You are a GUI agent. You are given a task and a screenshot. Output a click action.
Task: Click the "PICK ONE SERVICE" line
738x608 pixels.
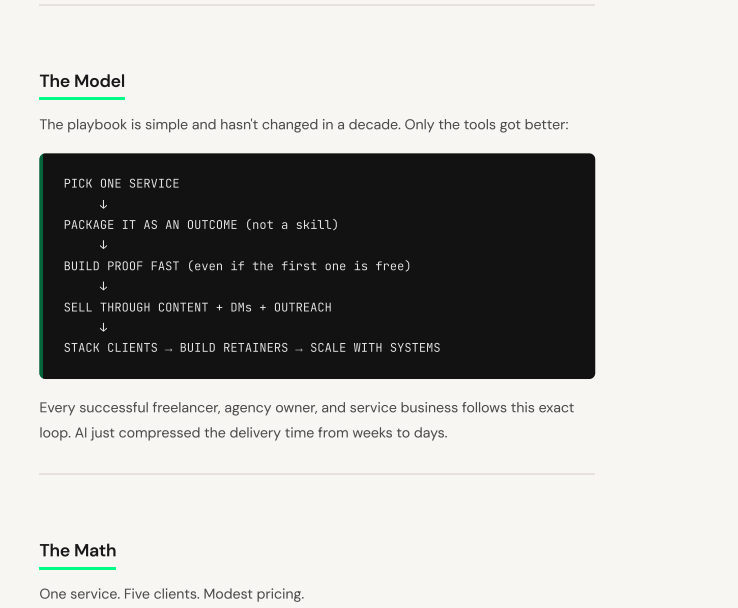click(121, 184)
